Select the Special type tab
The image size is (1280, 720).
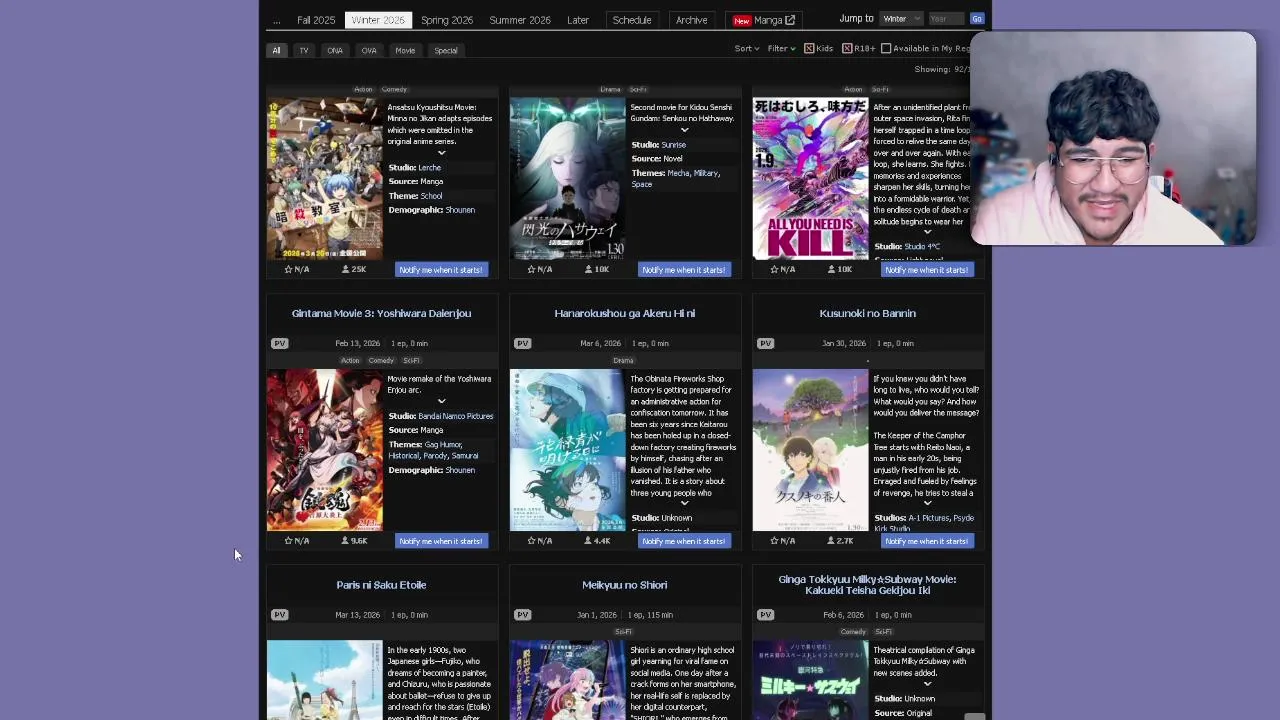click(446, 50)
